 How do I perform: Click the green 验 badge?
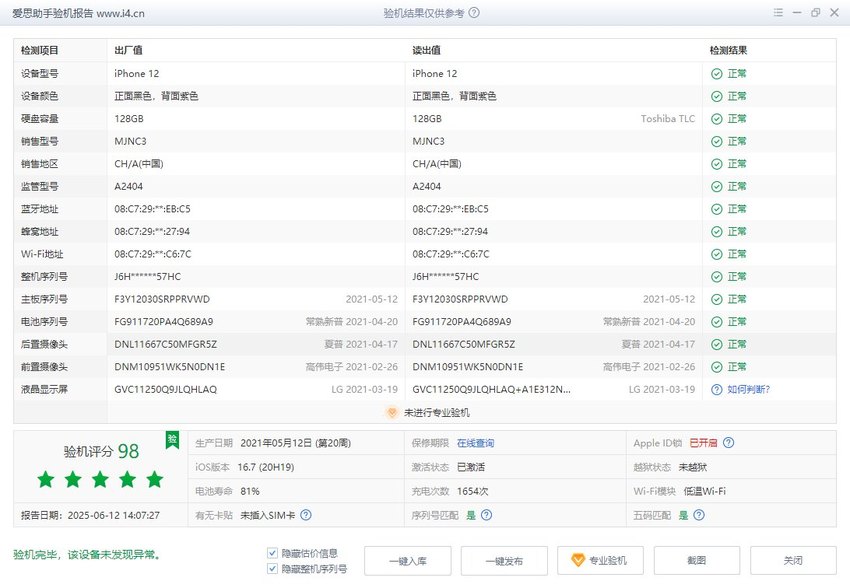172,440
